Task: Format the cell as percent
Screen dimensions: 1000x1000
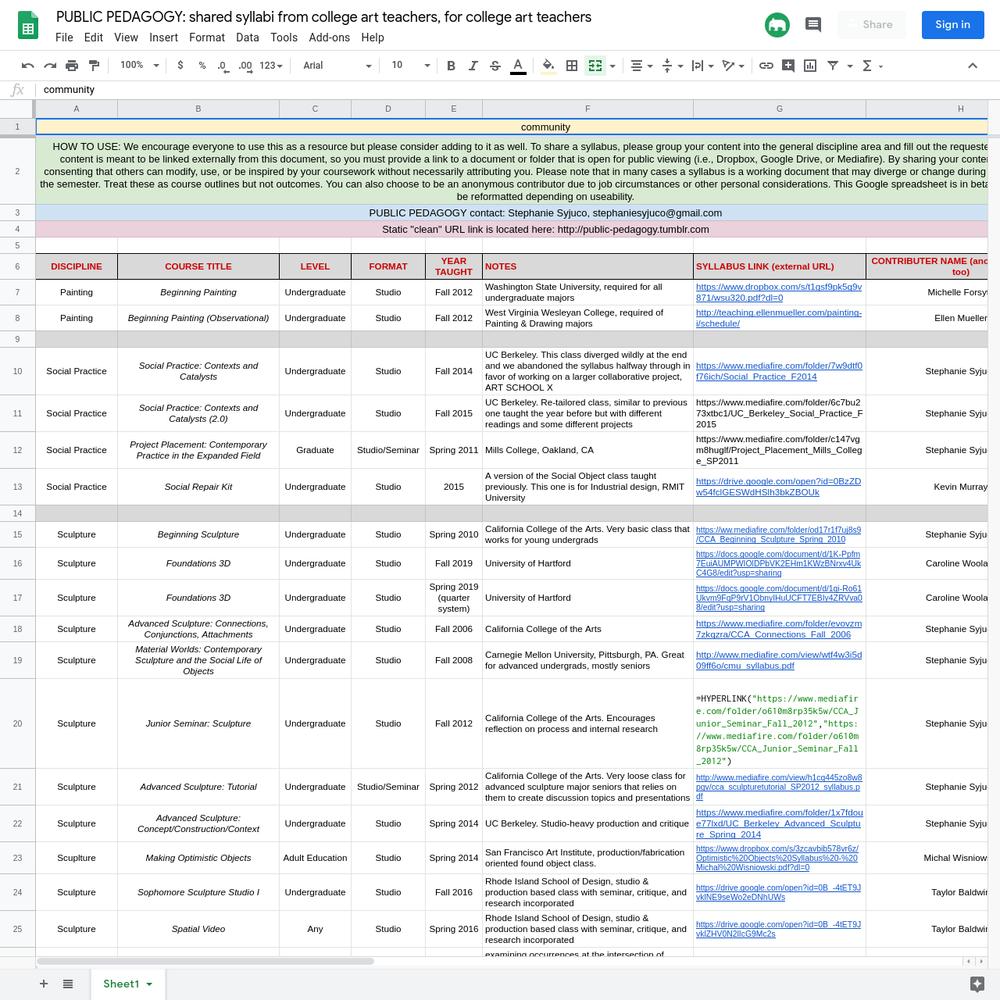Action: click(202, 66)
